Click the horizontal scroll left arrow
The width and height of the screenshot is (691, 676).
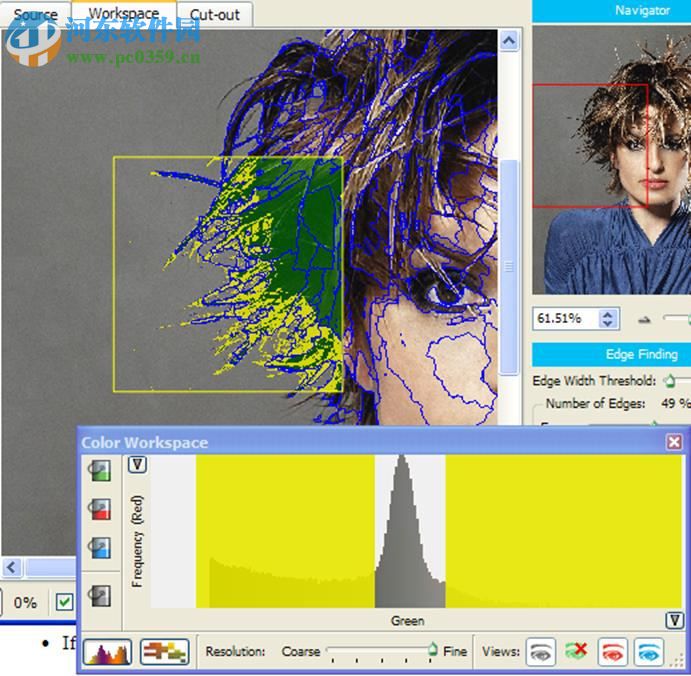point(11,567)
